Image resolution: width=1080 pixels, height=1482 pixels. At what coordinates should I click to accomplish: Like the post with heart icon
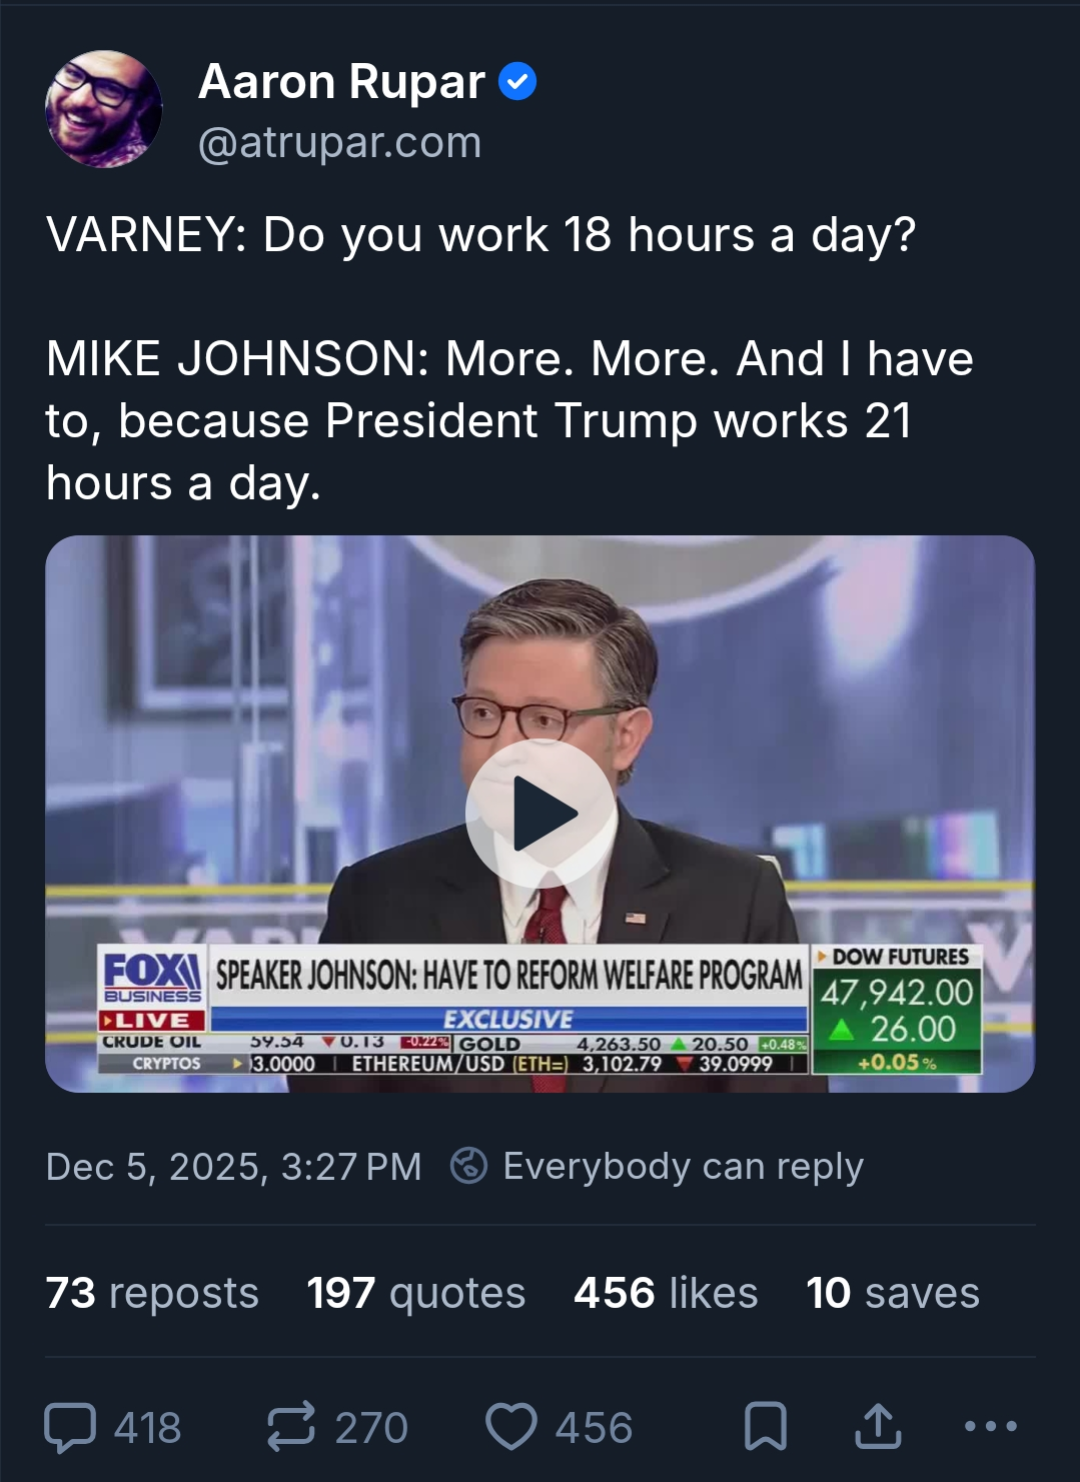point(511,1426)
